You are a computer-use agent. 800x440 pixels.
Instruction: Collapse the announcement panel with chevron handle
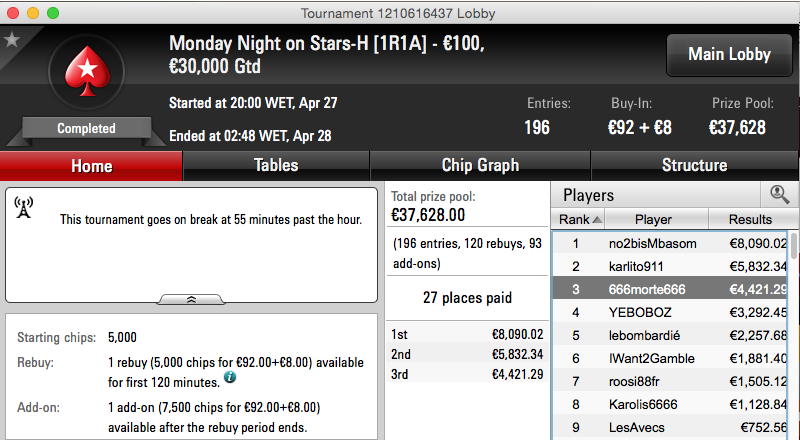(x=191, y=300)
